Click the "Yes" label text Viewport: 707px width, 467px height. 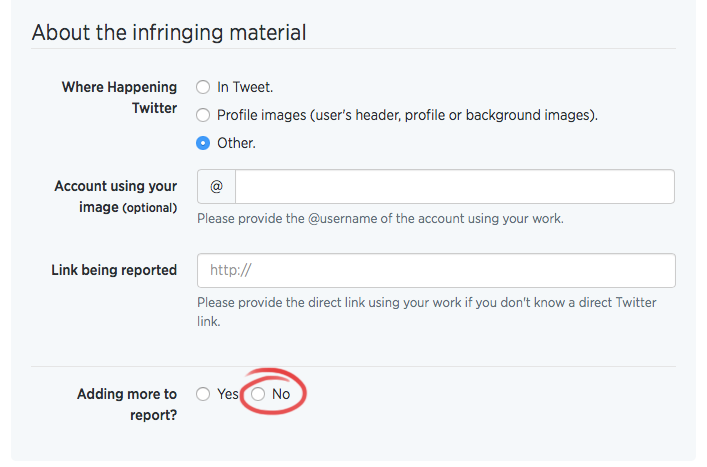click(228, 394)
